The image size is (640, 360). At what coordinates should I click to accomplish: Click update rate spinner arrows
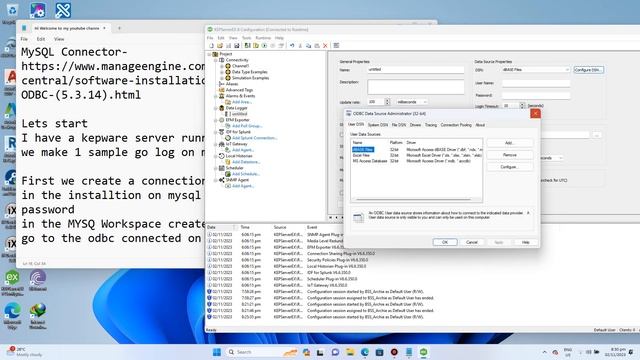click(x=387, y=102)
